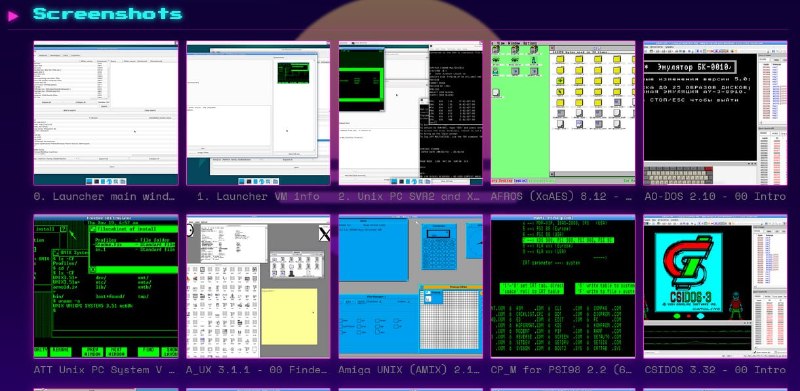Click caption 'CSIDOS 3.32 - 00 Intro'
This screenshot has width=800, height=391.
(x=715, y=370)
